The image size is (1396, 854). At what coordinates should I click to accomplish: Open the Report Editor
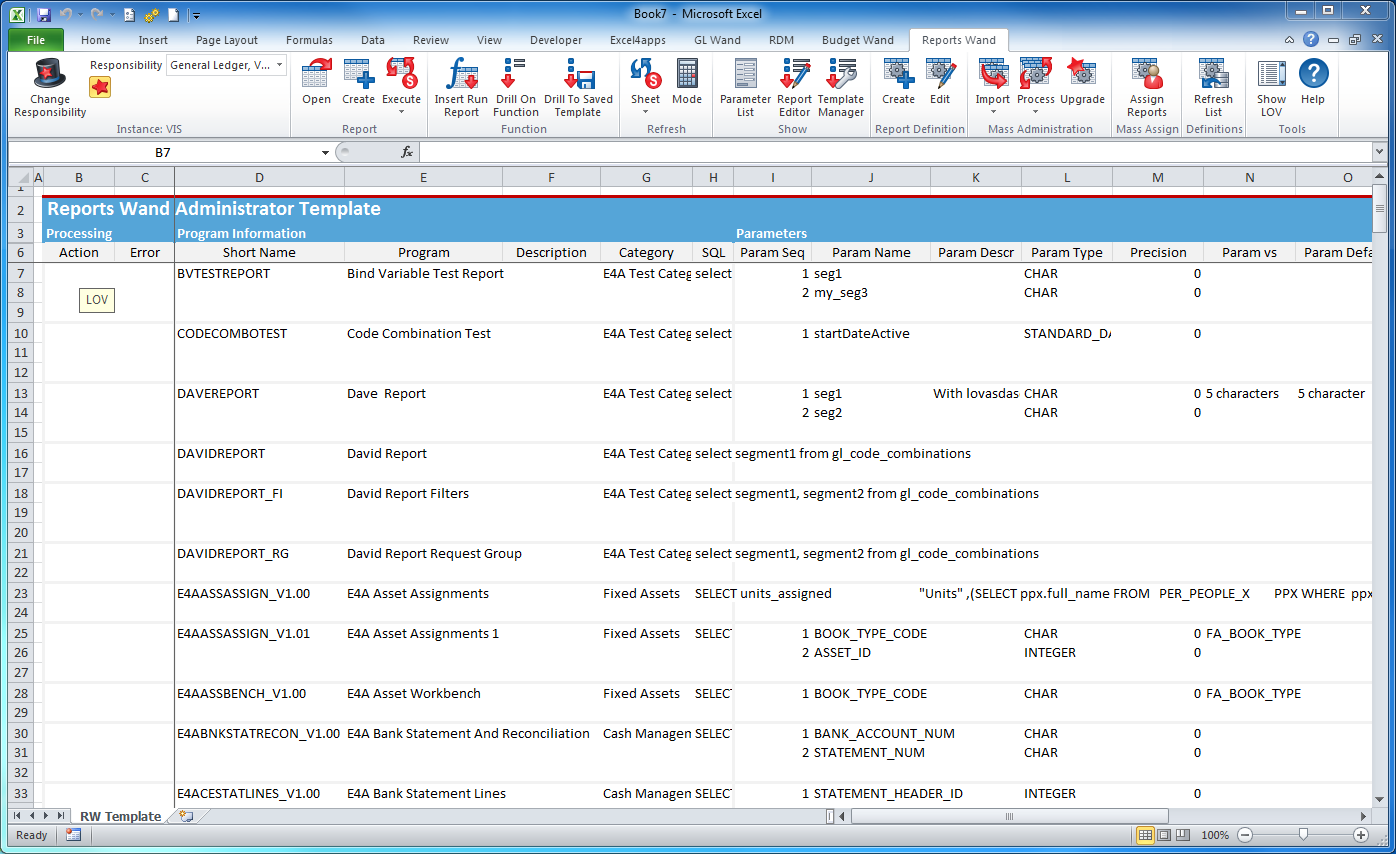[794, 88]
